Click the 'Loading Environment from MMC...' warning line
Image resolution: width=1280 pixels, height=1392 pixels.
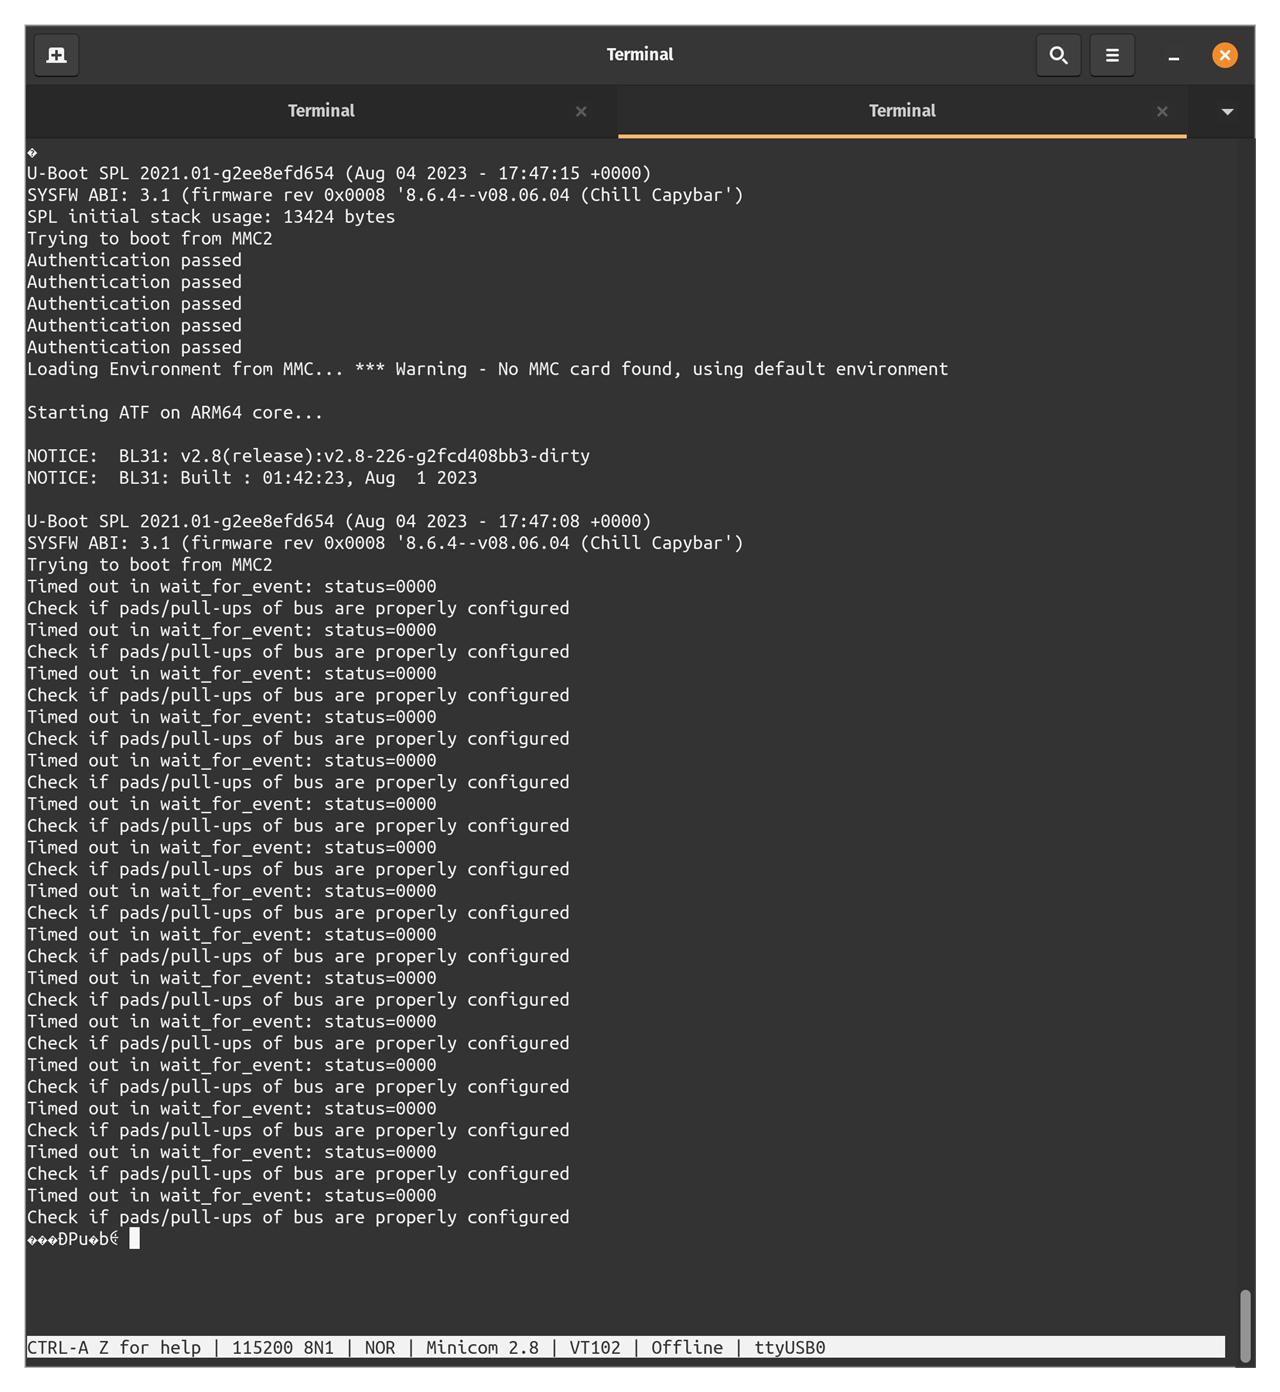point(487,369)
